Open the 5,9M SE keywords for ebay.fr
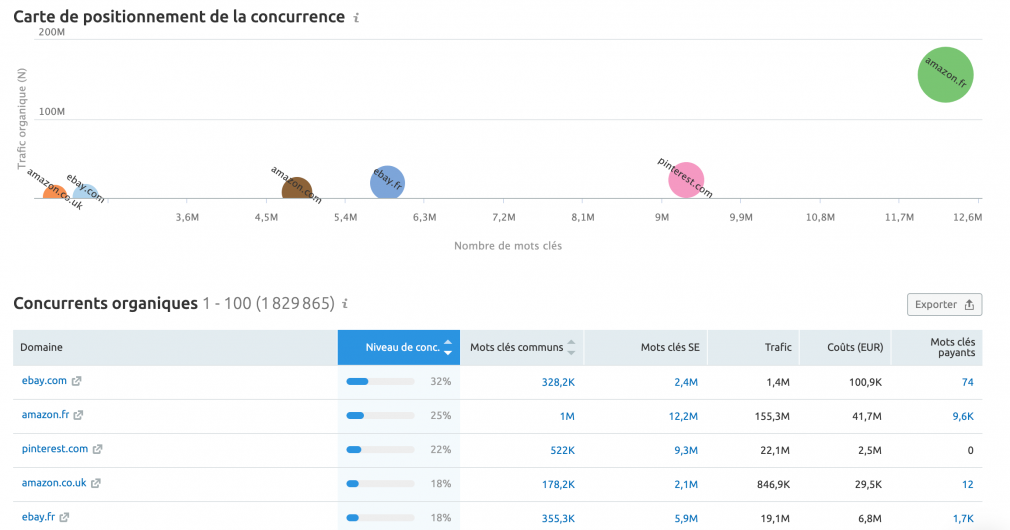 tap(686, 518)
